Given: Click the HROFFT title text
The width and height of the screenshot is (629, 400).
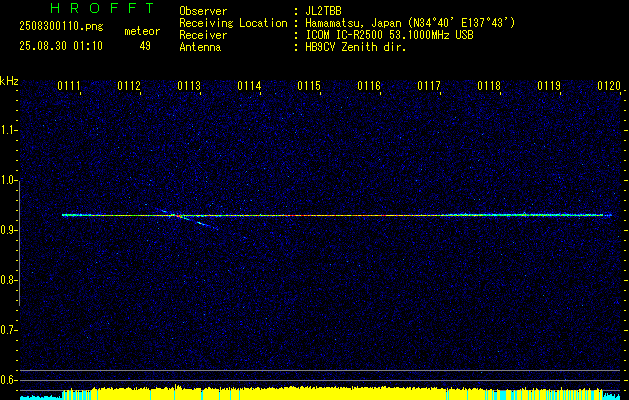Looking at the screenshot, I should tap(102, 8).
